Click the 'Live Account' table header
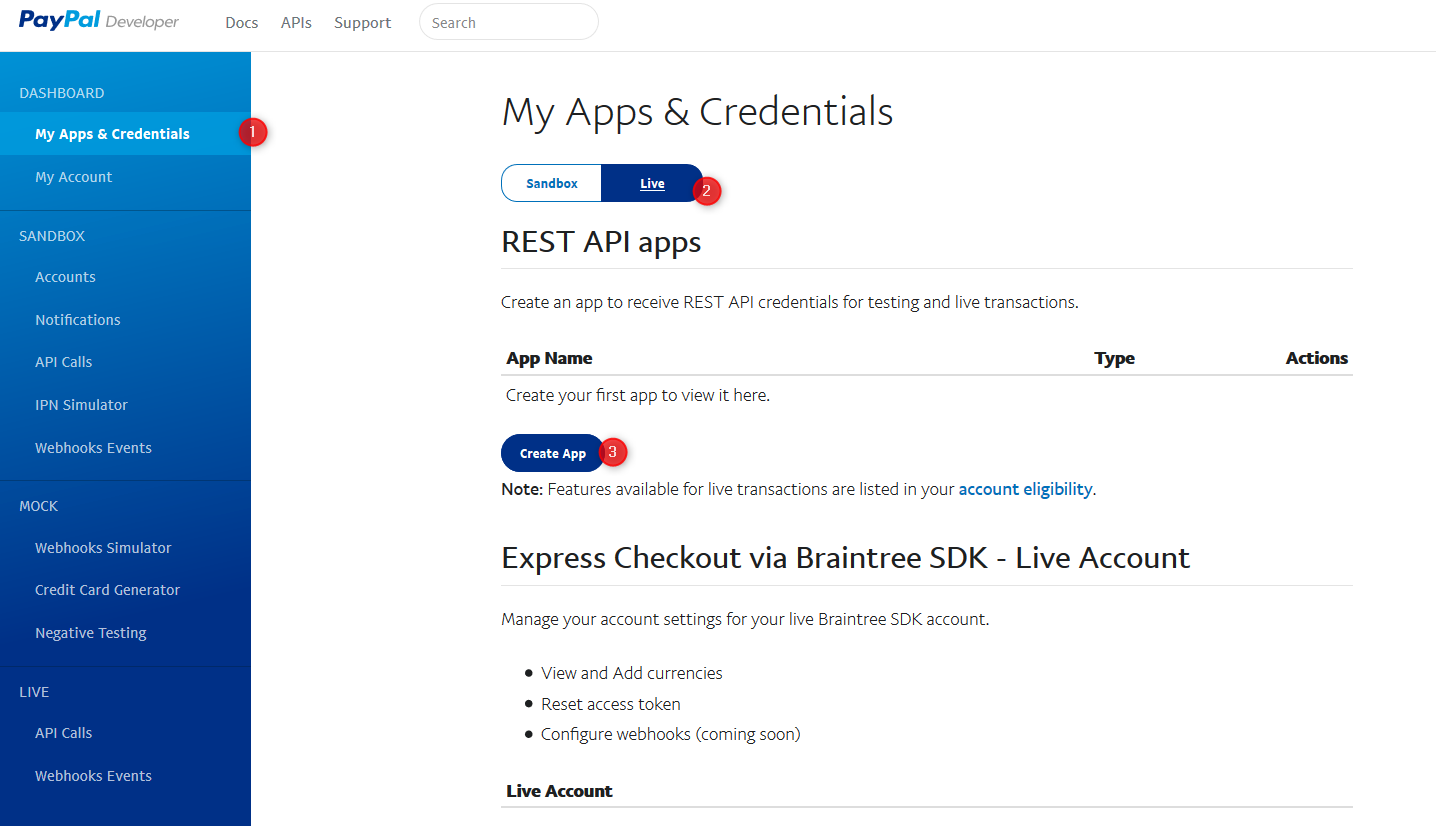 (x=559, y=791)
